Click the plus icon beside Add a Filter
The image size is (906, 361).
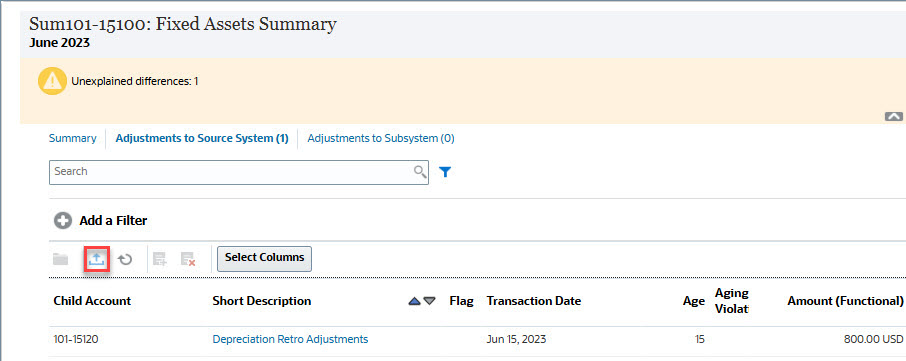(x=63, y=221)
